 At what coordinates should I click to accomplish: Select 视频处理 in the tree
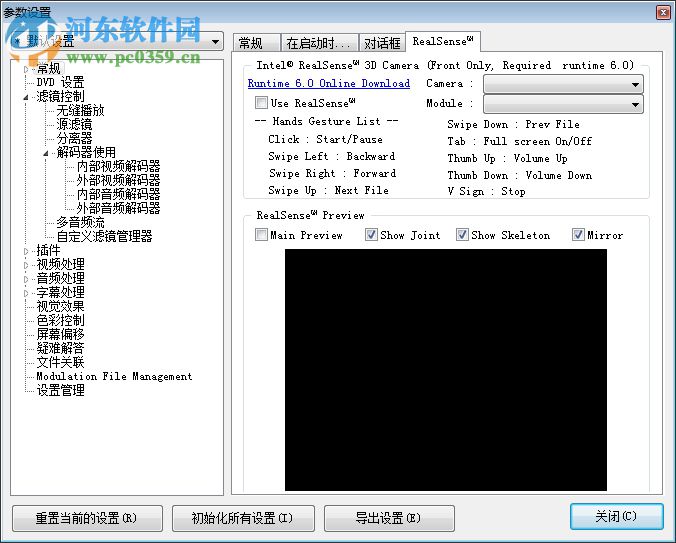tap(60, 264)
